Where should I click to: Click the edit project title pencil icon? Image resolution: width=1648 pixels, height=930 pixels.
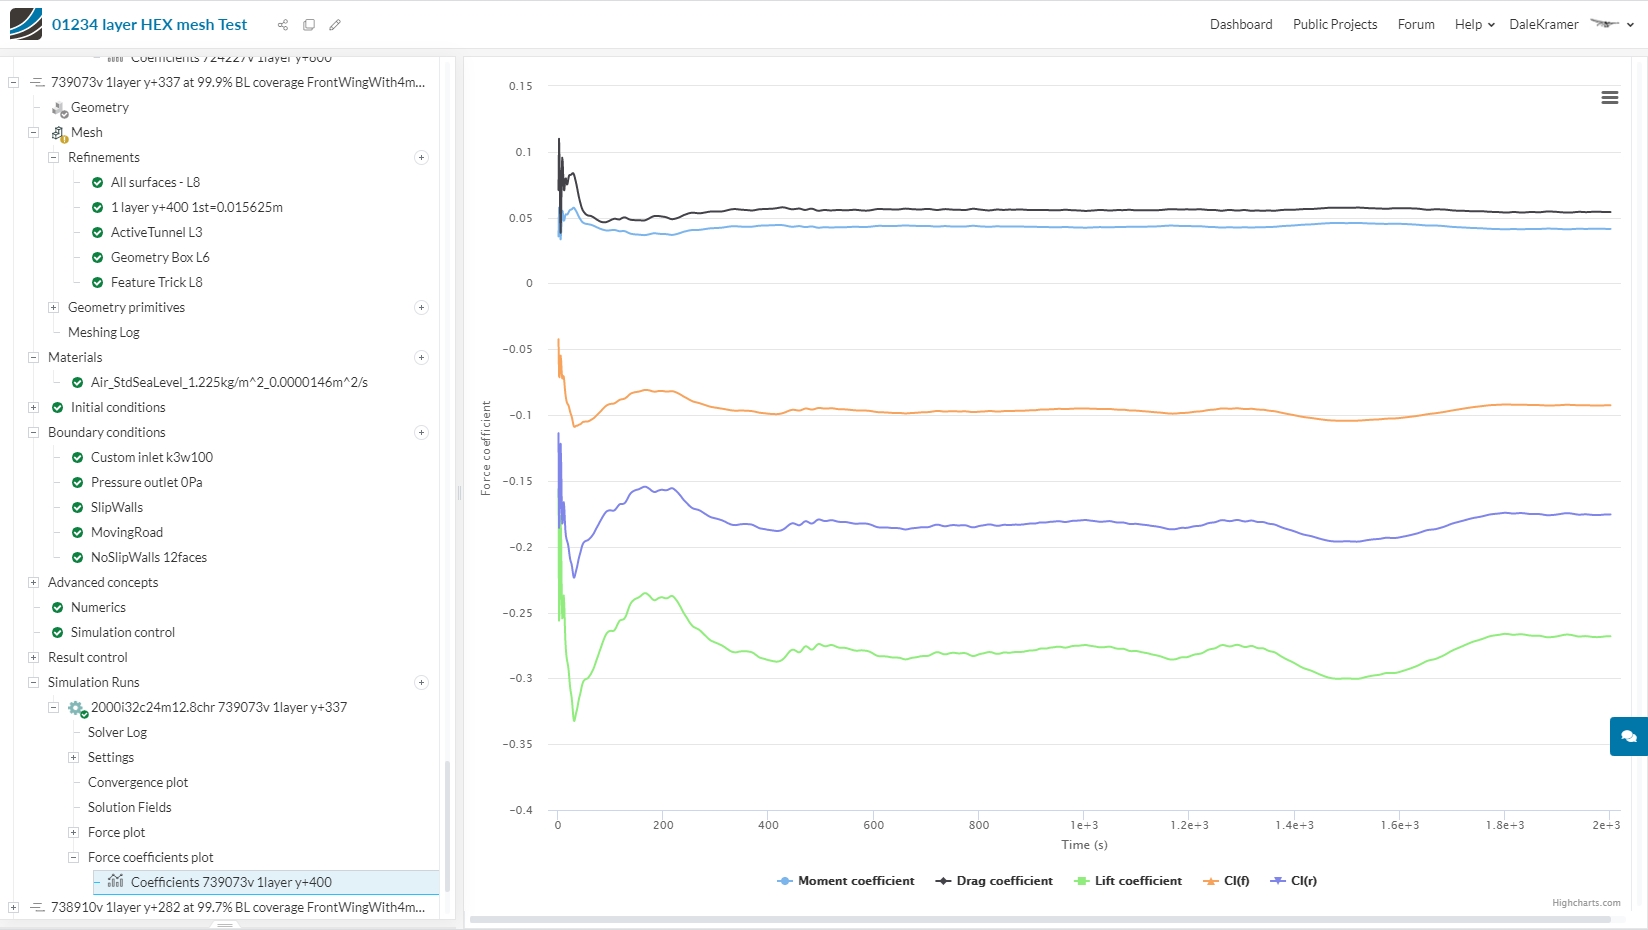tap(335, 25)
